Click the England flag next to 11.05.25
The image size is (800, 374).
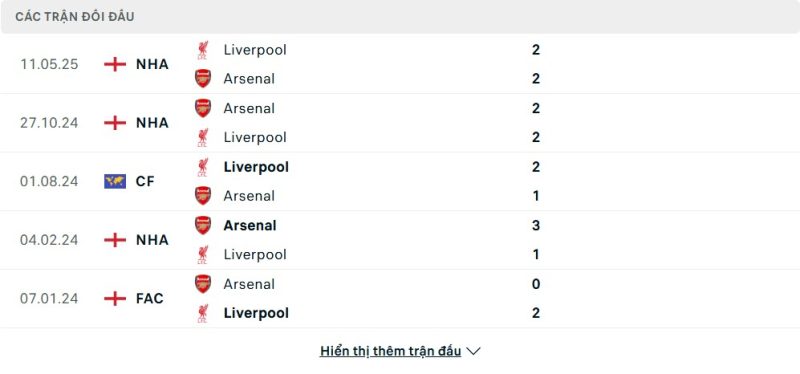point(115,64)
